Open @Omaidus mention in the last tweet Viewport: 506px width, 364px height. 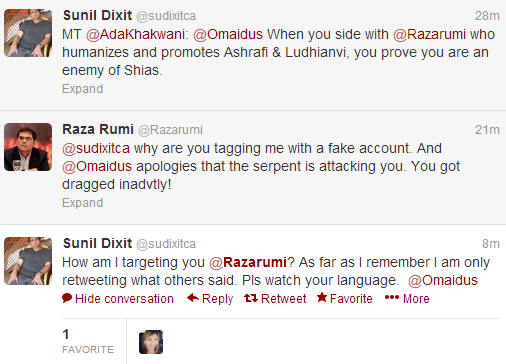443,280
